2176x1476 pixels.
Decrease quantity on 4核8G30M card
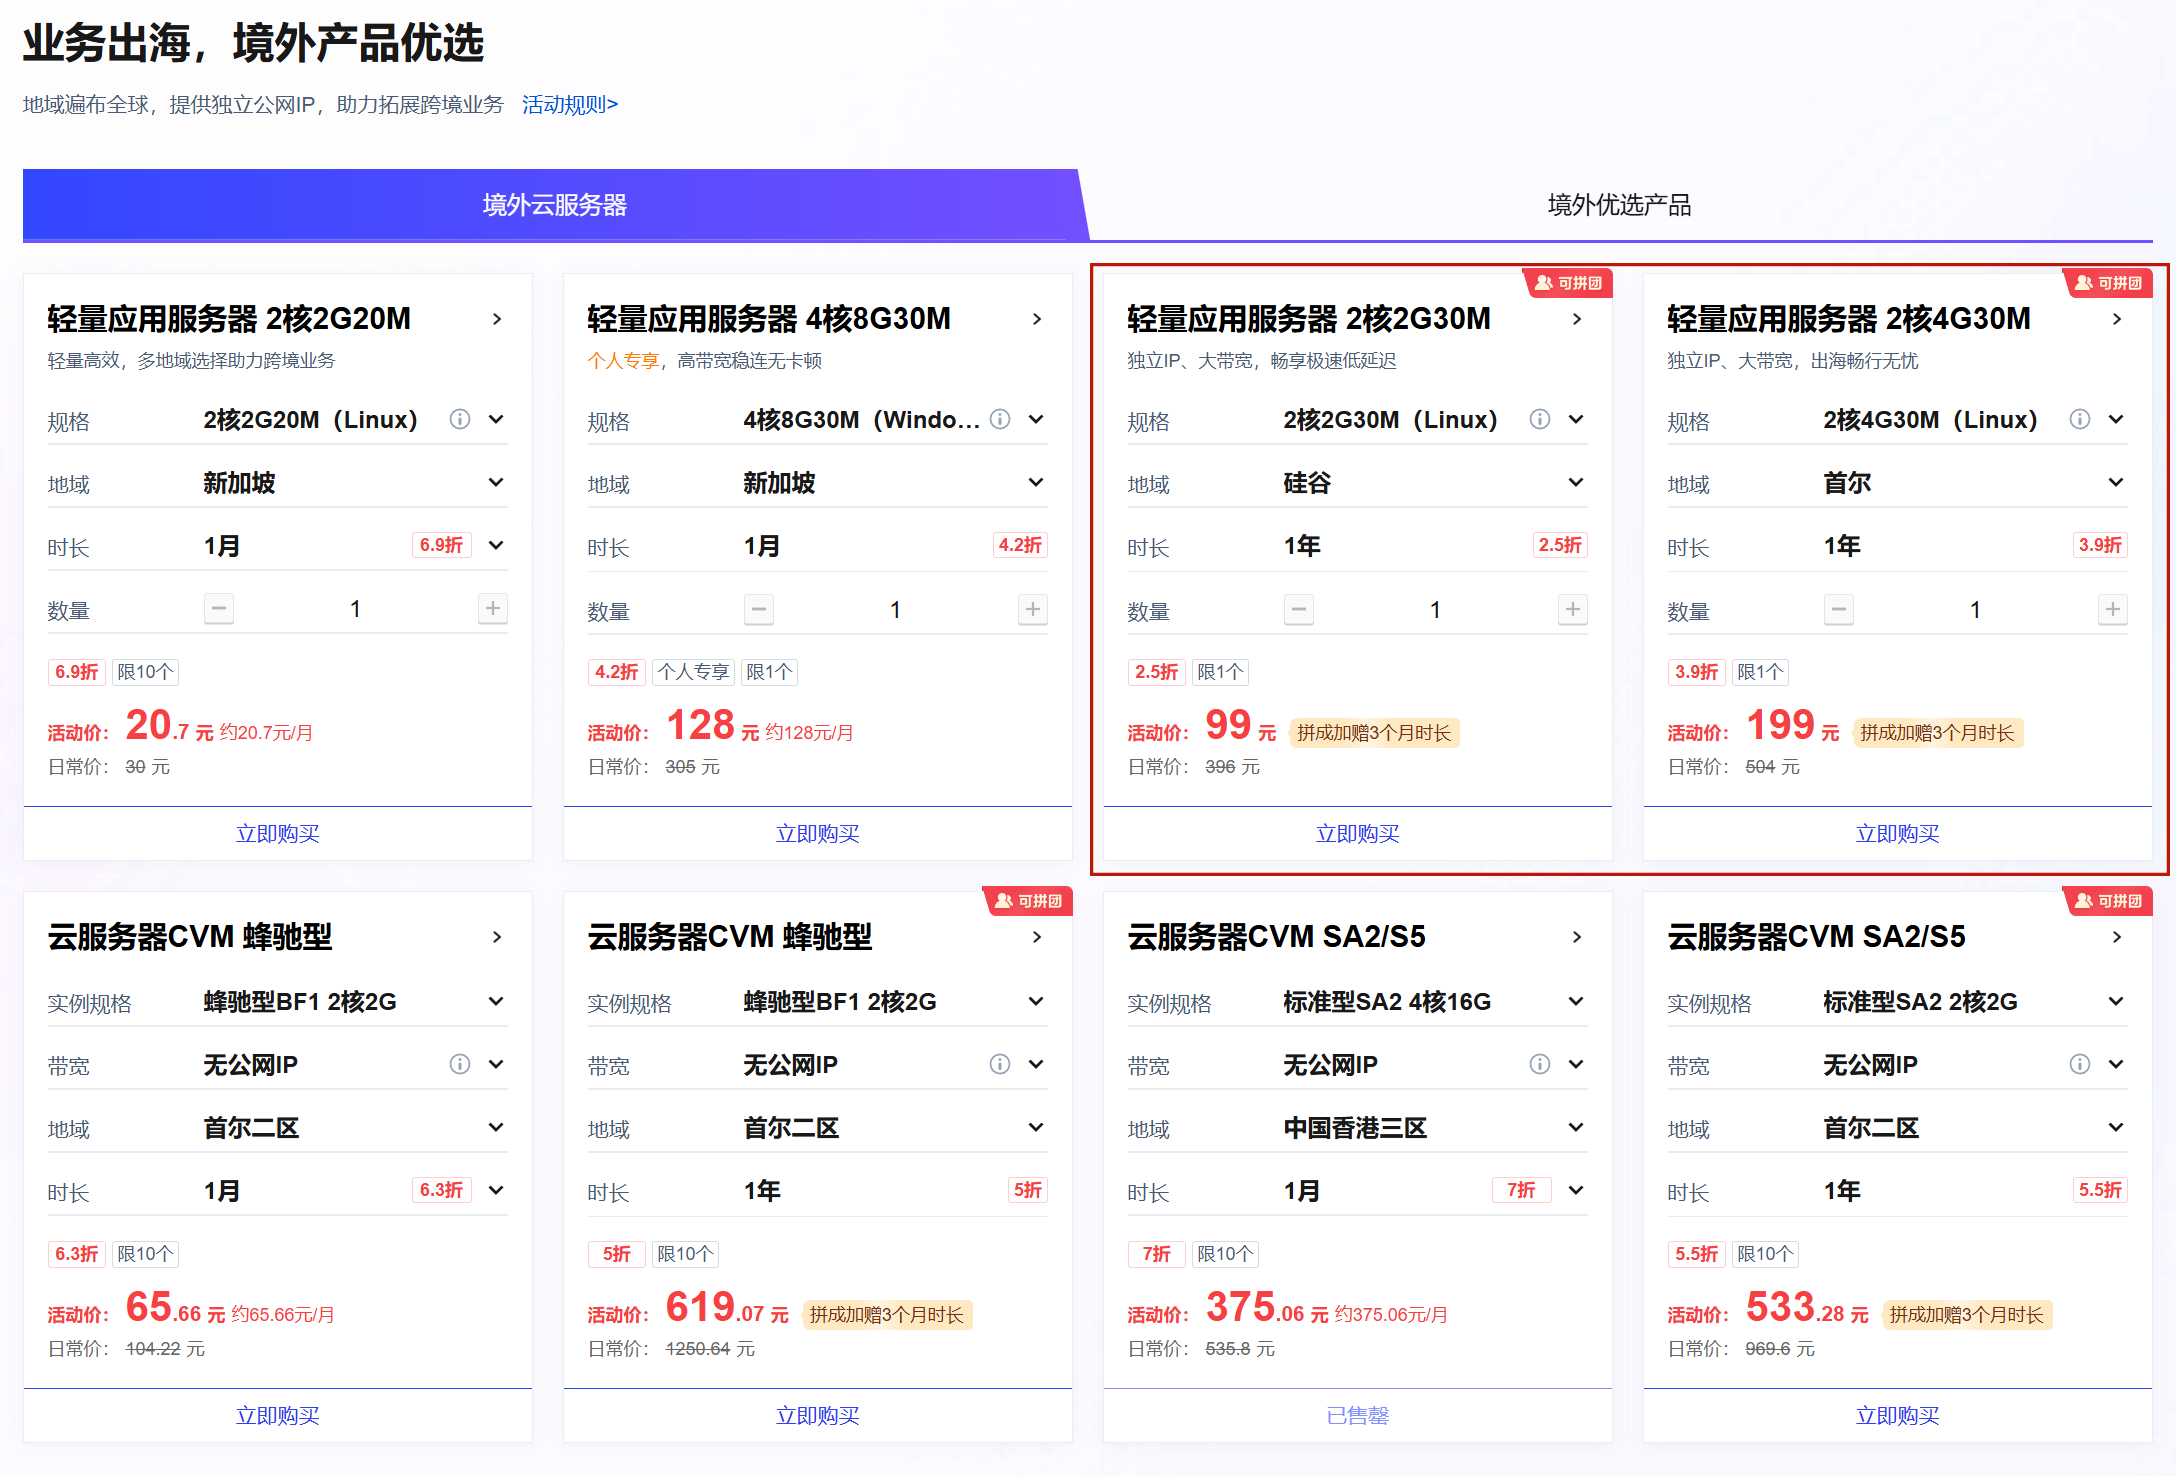tap(759, 609)
